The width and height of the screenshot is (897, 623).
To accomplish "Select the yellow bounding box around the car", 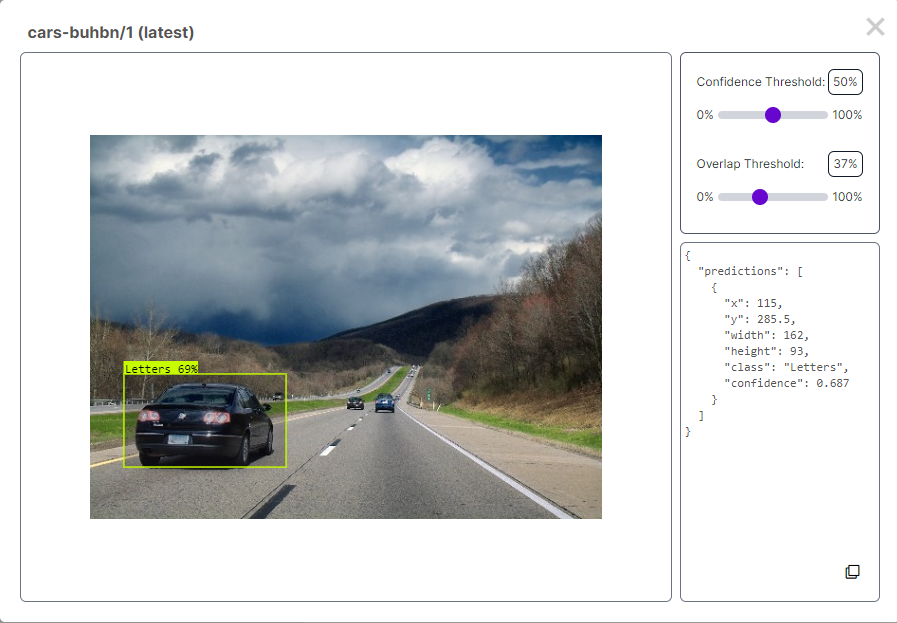I will pyautogui.click(x=205, y=421).
